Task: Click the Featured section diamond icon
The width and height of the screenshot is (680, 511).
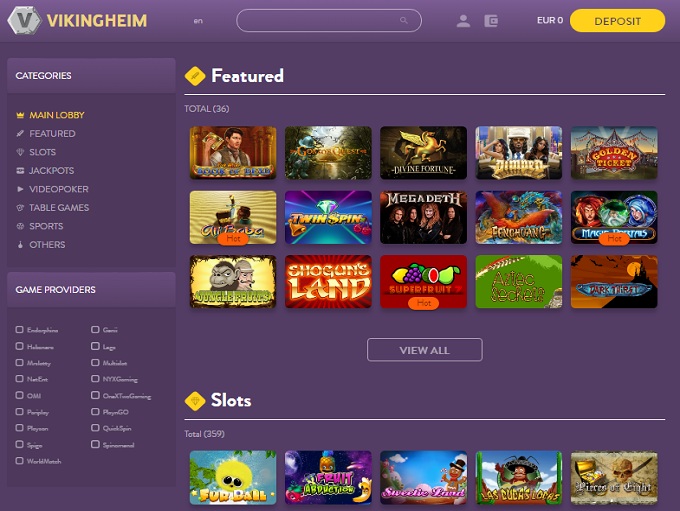Action: pyautogui.click(x=195, y=76)
